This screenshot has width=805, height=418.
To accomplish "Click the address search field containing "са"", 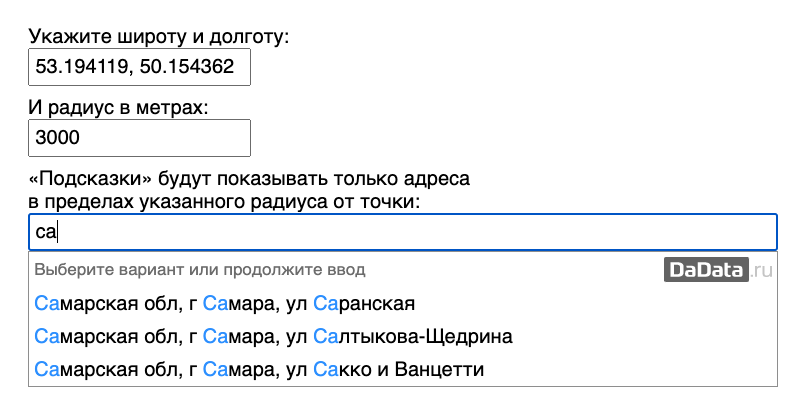I will (403, 232).
